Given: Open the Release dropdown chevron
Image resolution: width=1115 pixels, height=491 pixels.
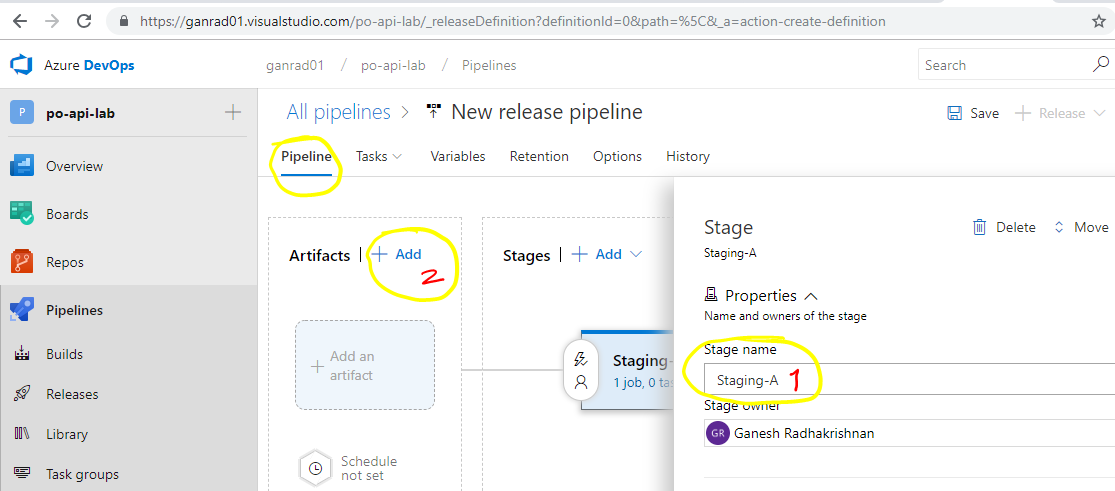Looking at the screenshot, I should click(1100, 113).
